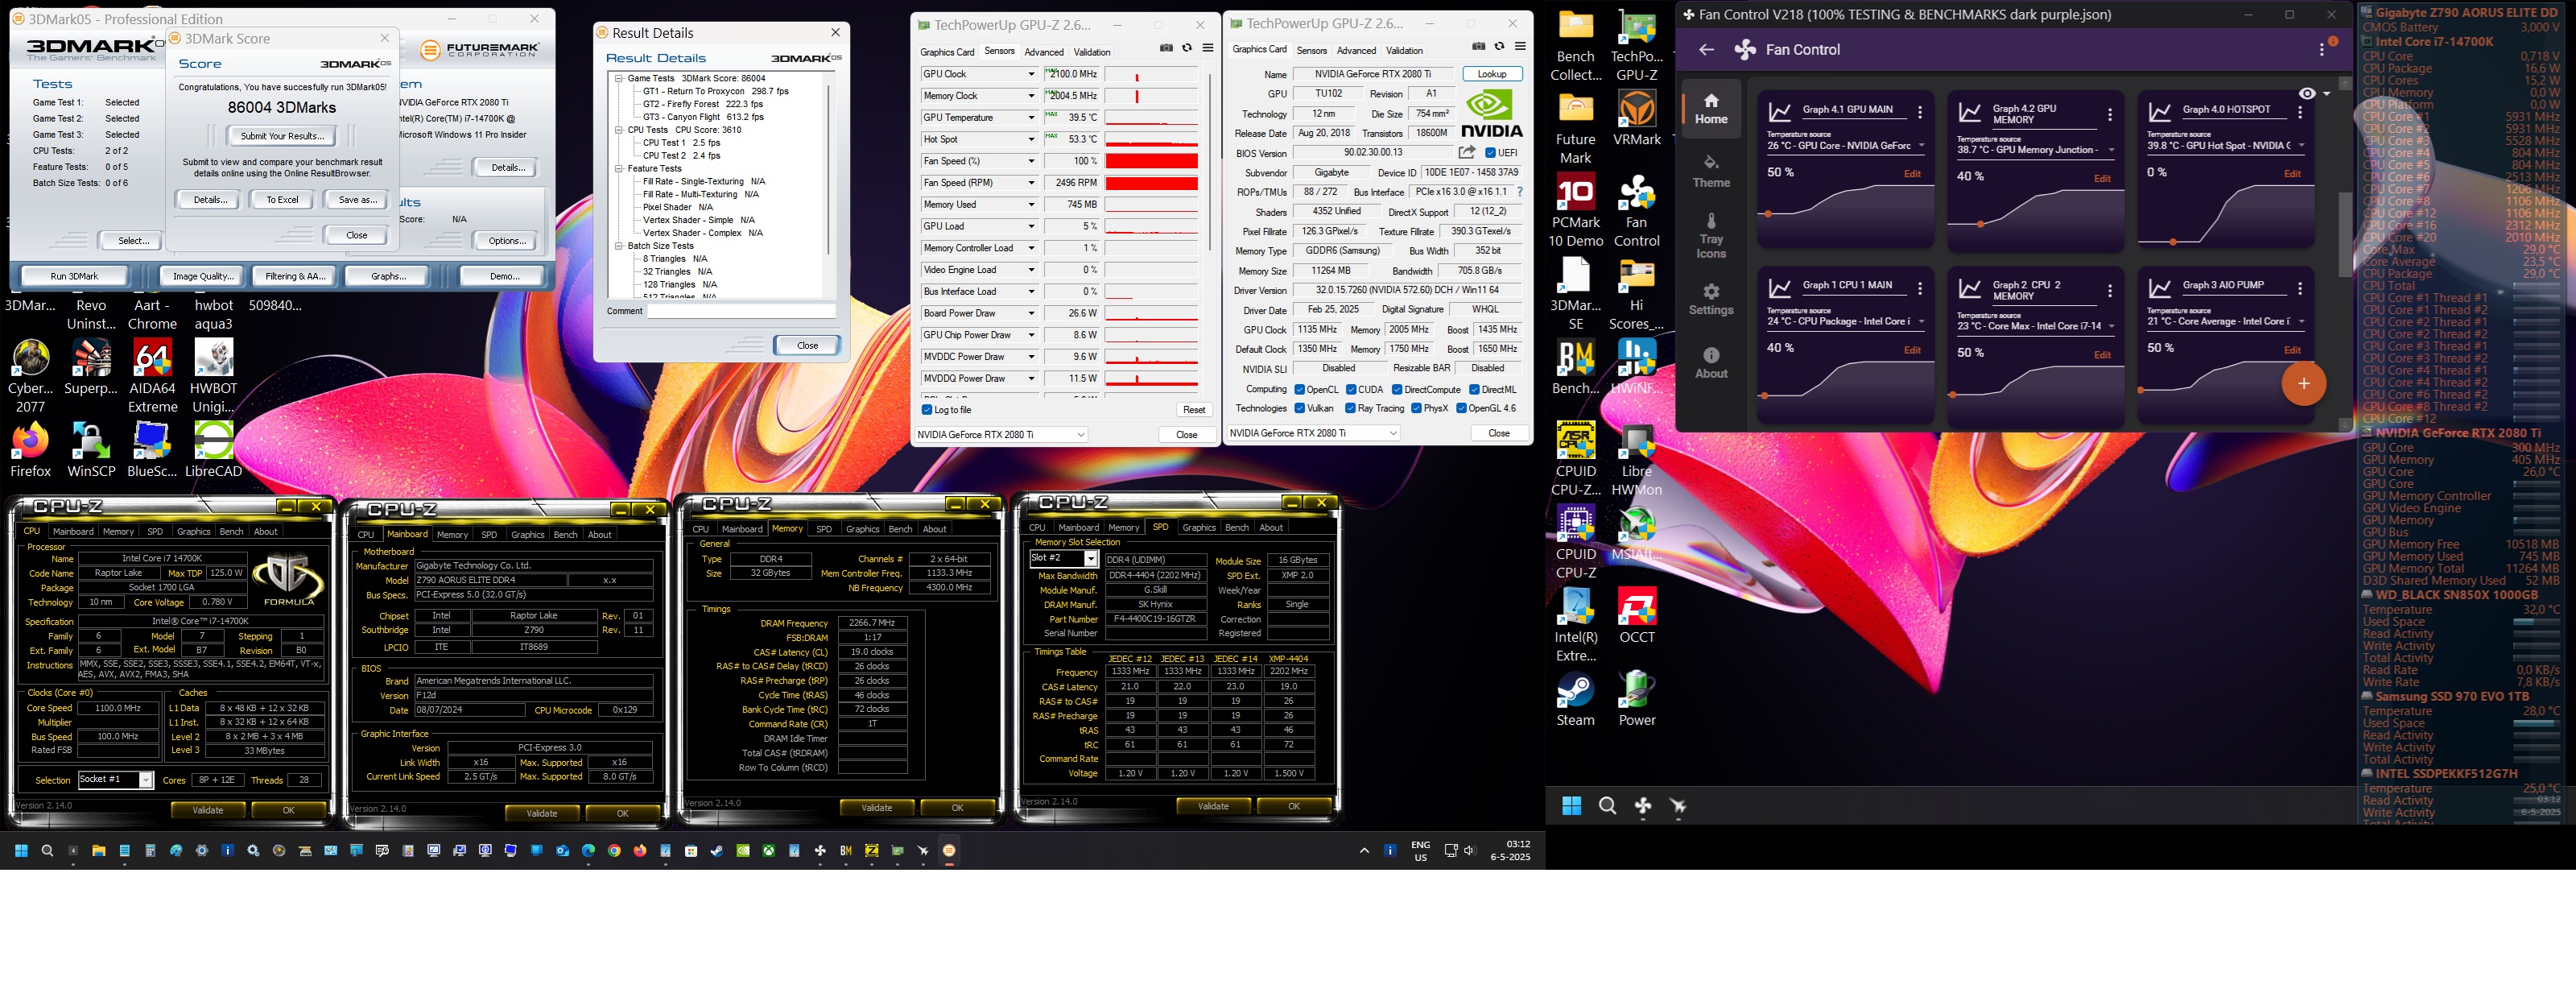Open Theme page in Fan Control sidebar
The image size is (2576, 993).
click(1711, 171)
